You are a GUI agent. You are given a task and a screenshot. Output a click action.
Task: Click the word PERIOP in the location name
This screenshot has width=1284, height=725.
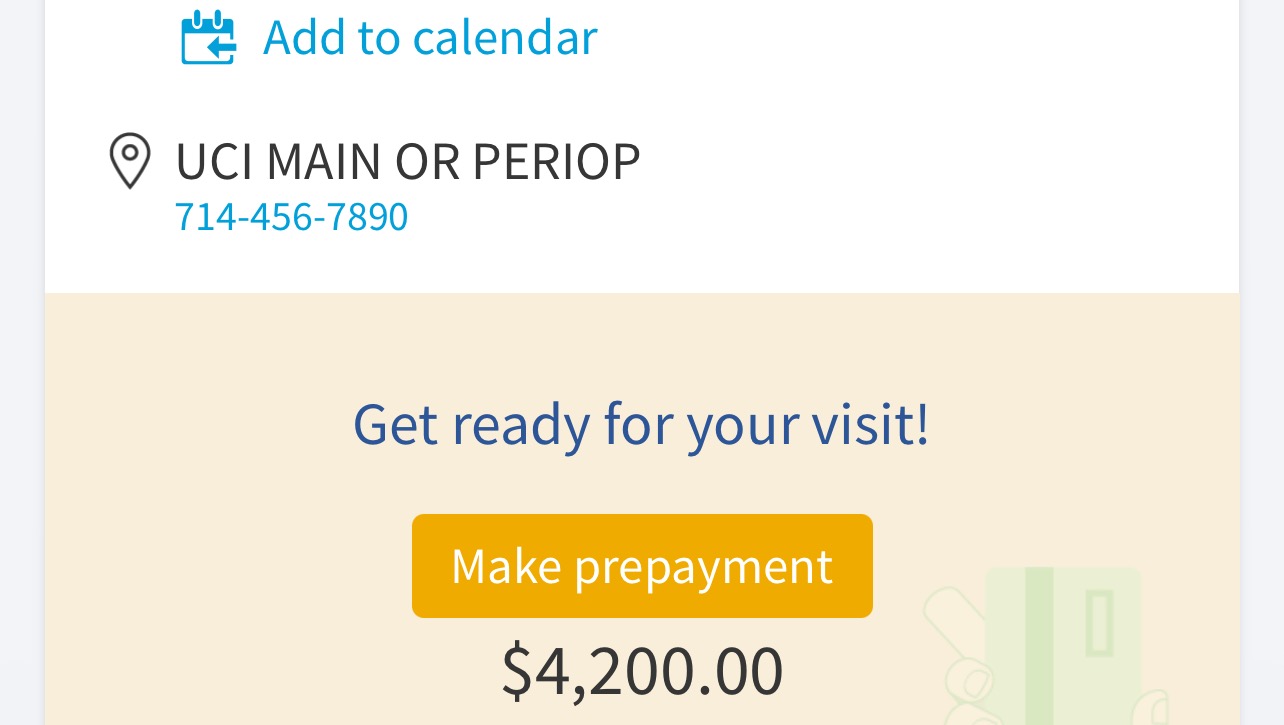click(x=556, y=161)
